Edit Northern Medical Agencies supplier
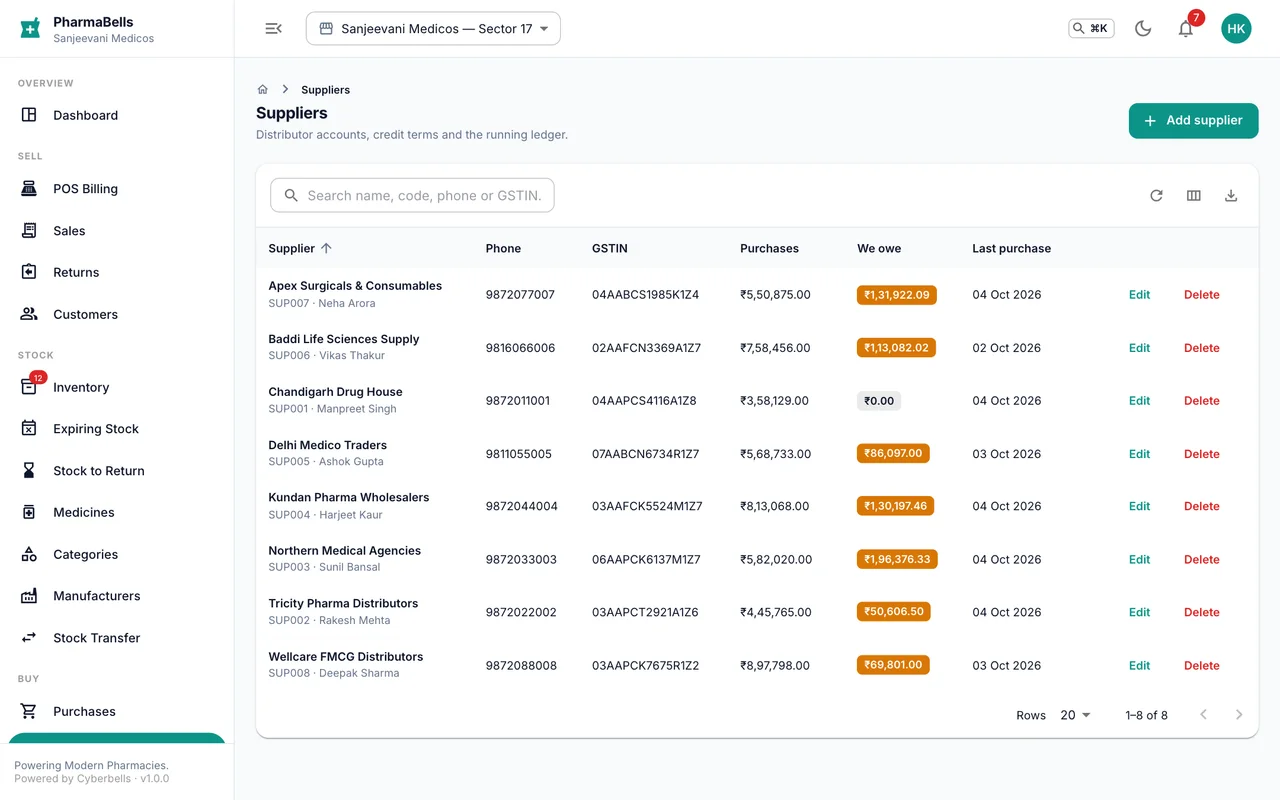Screen dimensions: 1280x800 tap(1139, 560)
